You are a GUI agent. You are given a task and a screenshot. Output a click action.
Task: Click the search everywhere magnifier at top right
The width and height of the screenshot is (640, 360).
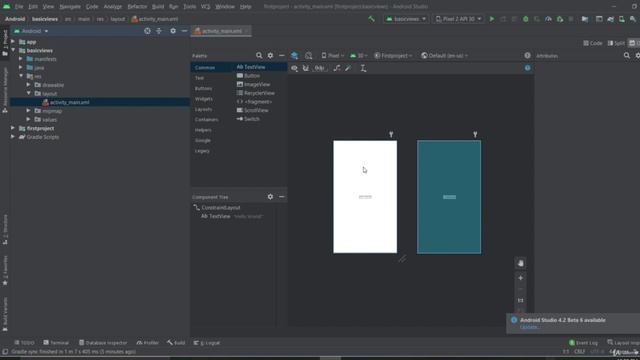pyautogui.click(x=633, y=19)
